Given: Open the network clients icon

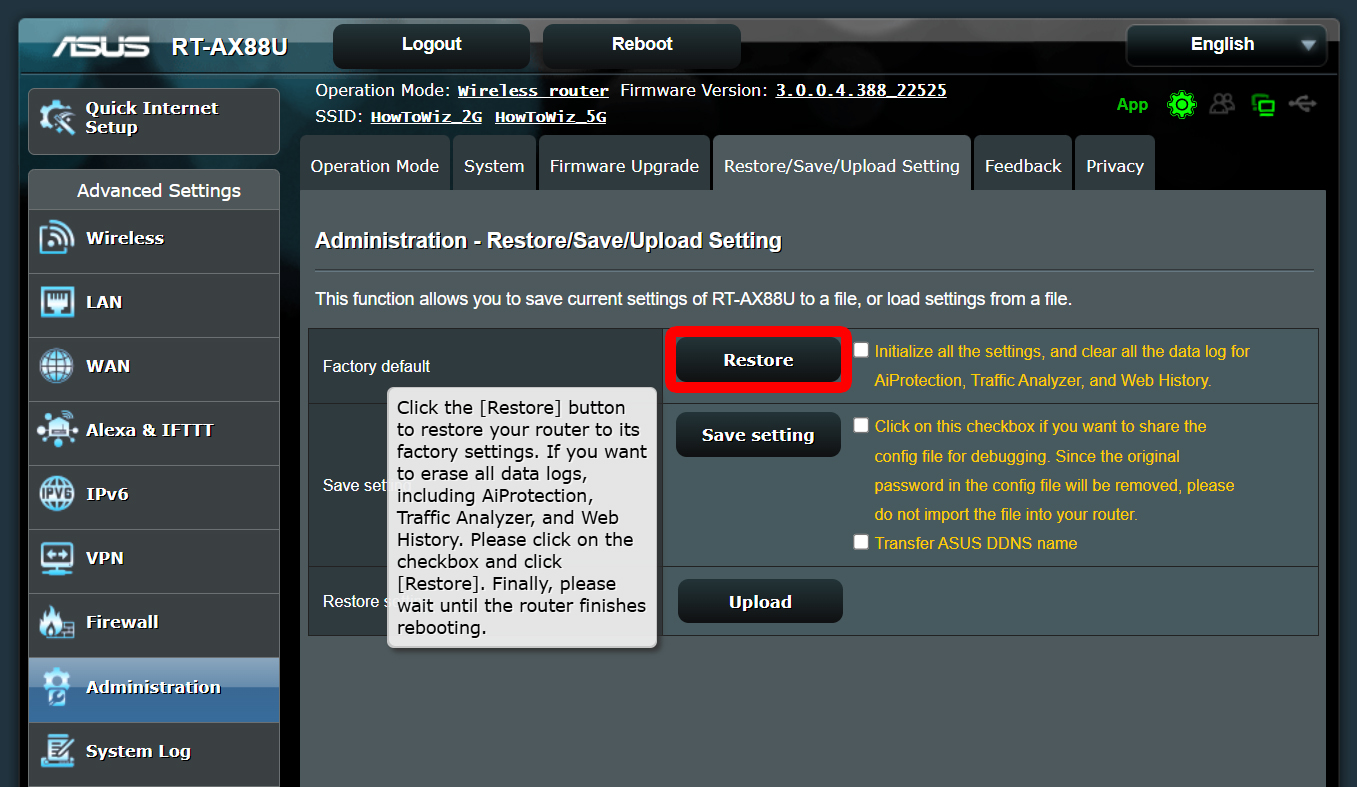Looking at the screenshot, I should (1263, 104).
